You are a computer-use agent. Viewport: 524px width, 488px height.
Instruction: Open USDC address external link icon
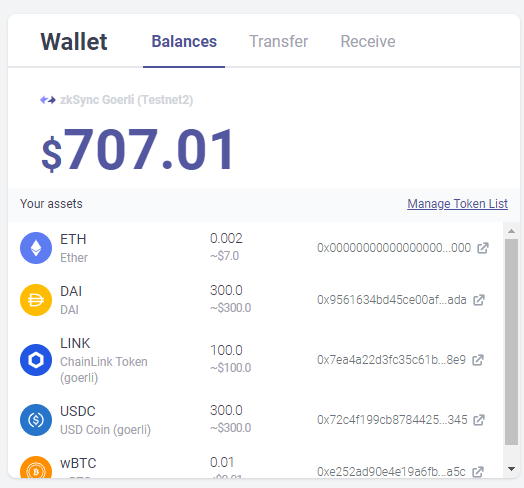click(479, 420)
